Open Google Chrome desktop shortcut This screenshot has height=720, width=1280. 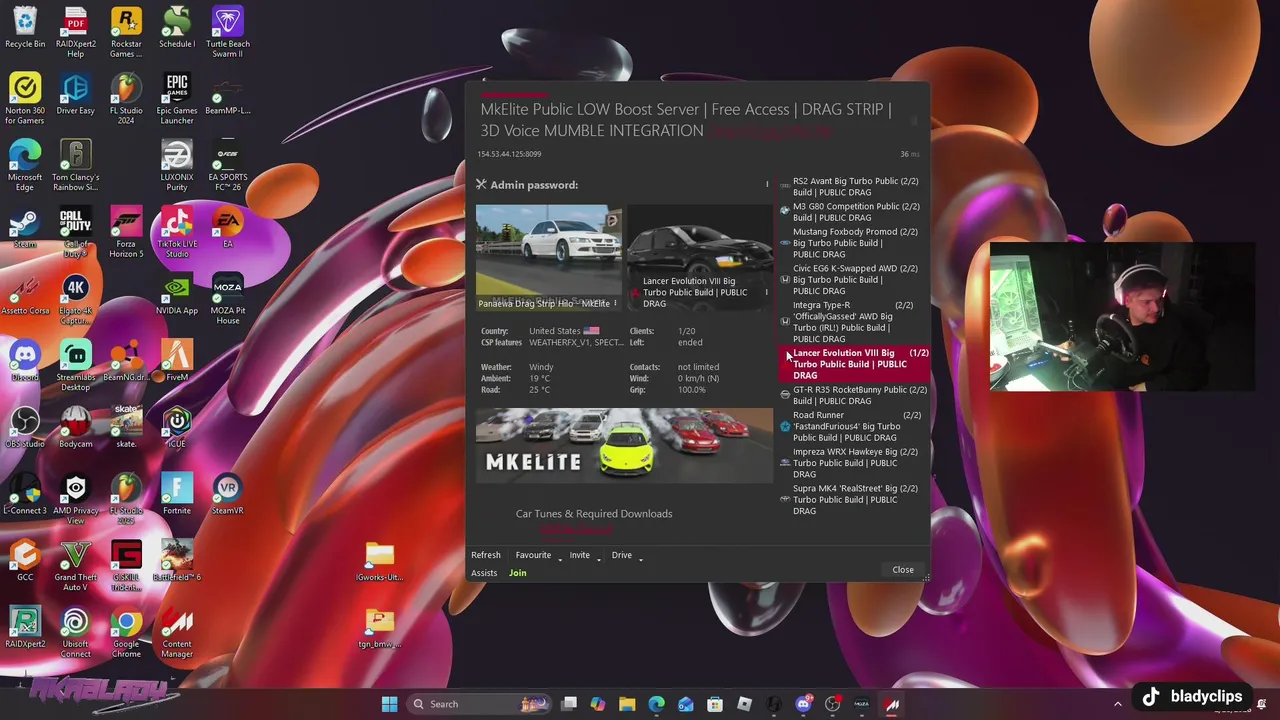coord(126,632)
